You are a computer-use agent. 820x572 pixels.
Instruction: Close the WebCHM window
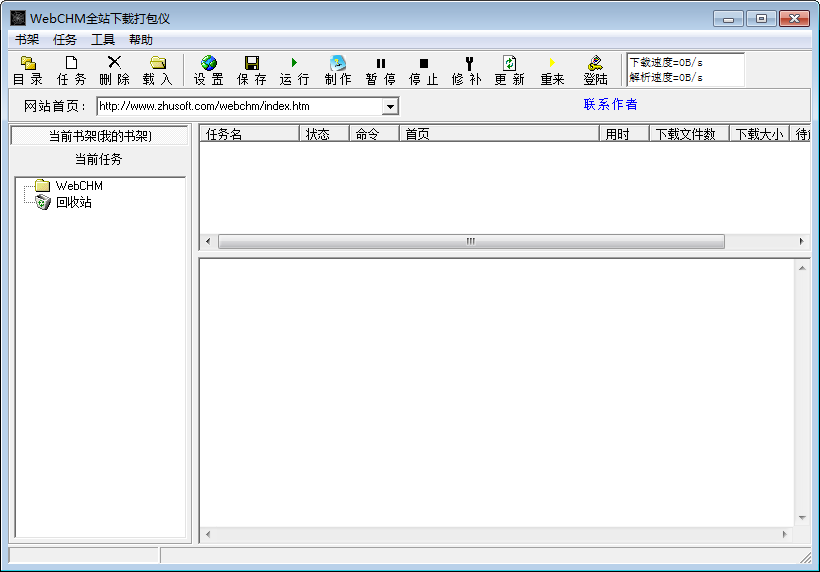794,19
